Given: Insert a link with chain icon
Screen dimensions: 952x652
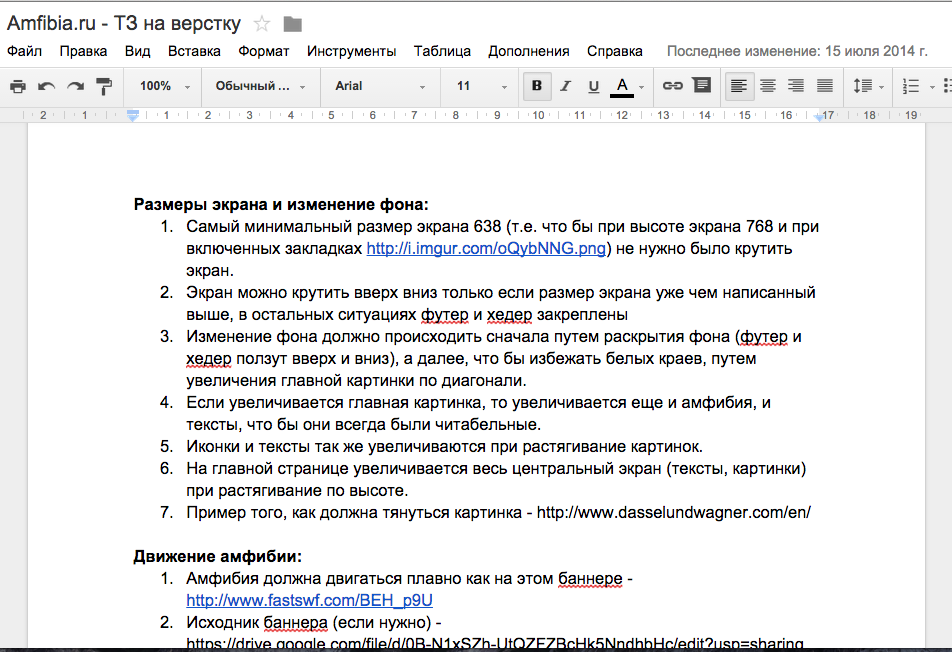Looking at the screenshot, I should click(x=672, y=86).
